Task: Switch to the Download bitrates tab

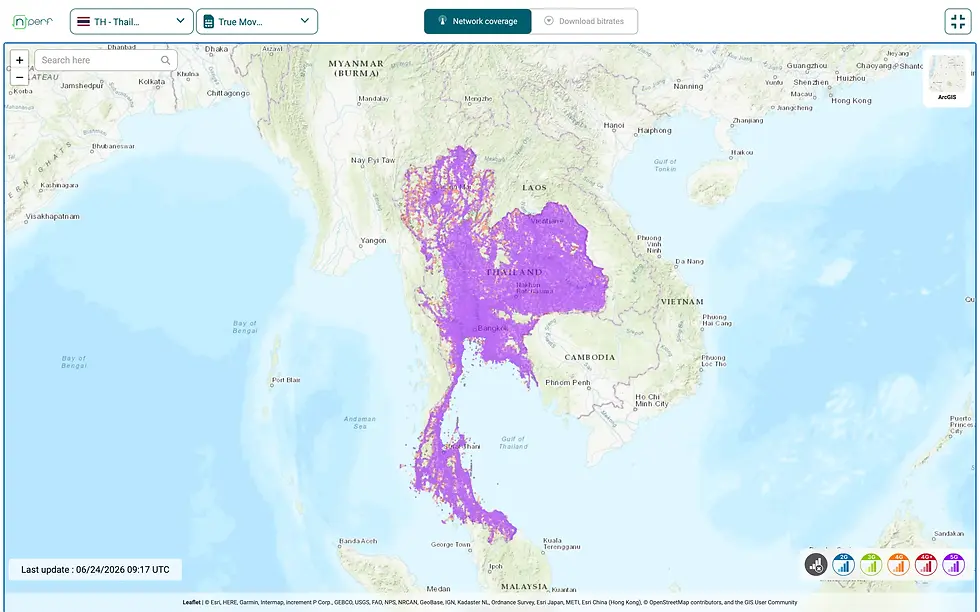Action: [584, 21]
